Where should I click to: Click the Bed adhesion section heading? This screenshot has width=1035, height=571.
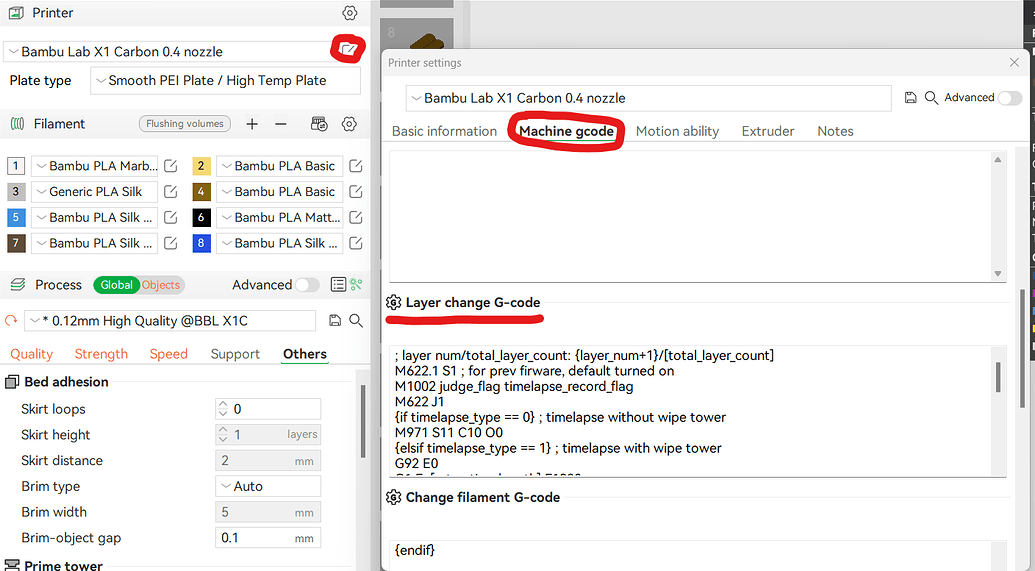(x=66, y=382)
